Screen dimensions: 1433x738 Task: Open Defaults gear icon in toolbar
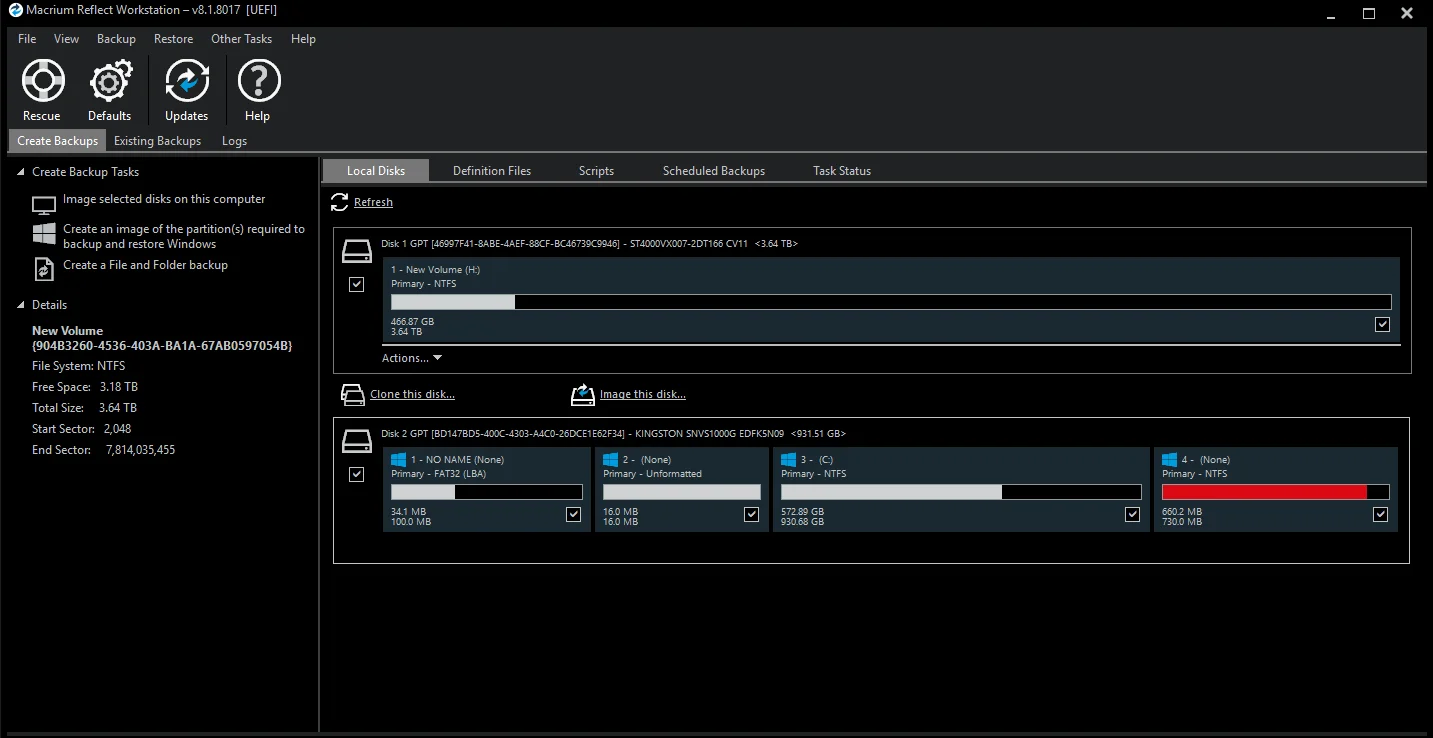coord(110,81)
